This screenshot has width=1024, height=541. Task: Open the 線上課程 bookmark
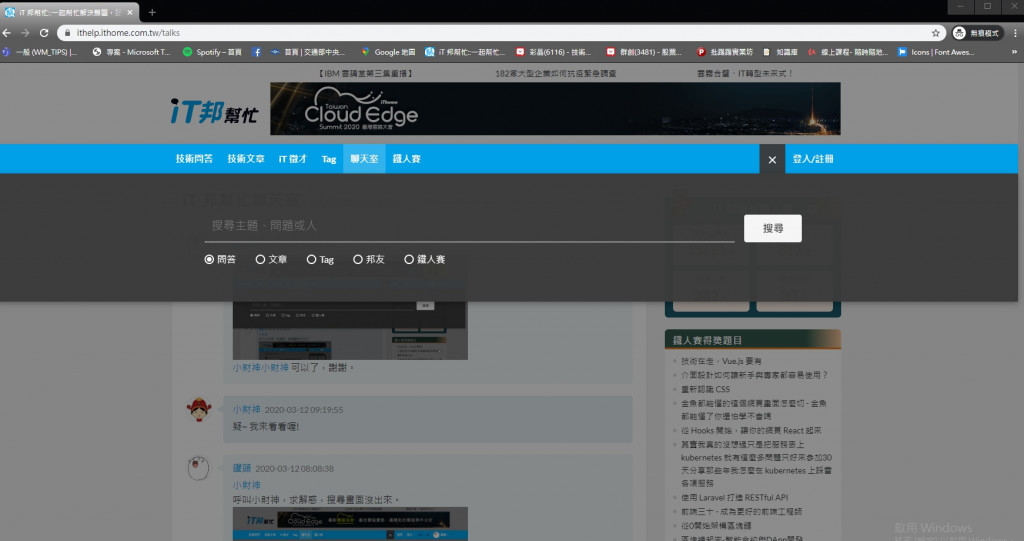848,52
